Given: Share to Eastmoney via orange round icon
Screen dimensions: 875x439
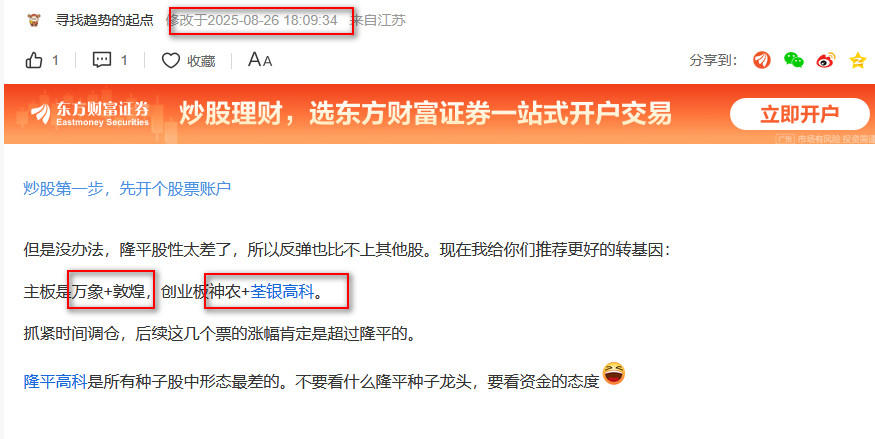Looking at the screenshot, I should click(x=762, y=60).
